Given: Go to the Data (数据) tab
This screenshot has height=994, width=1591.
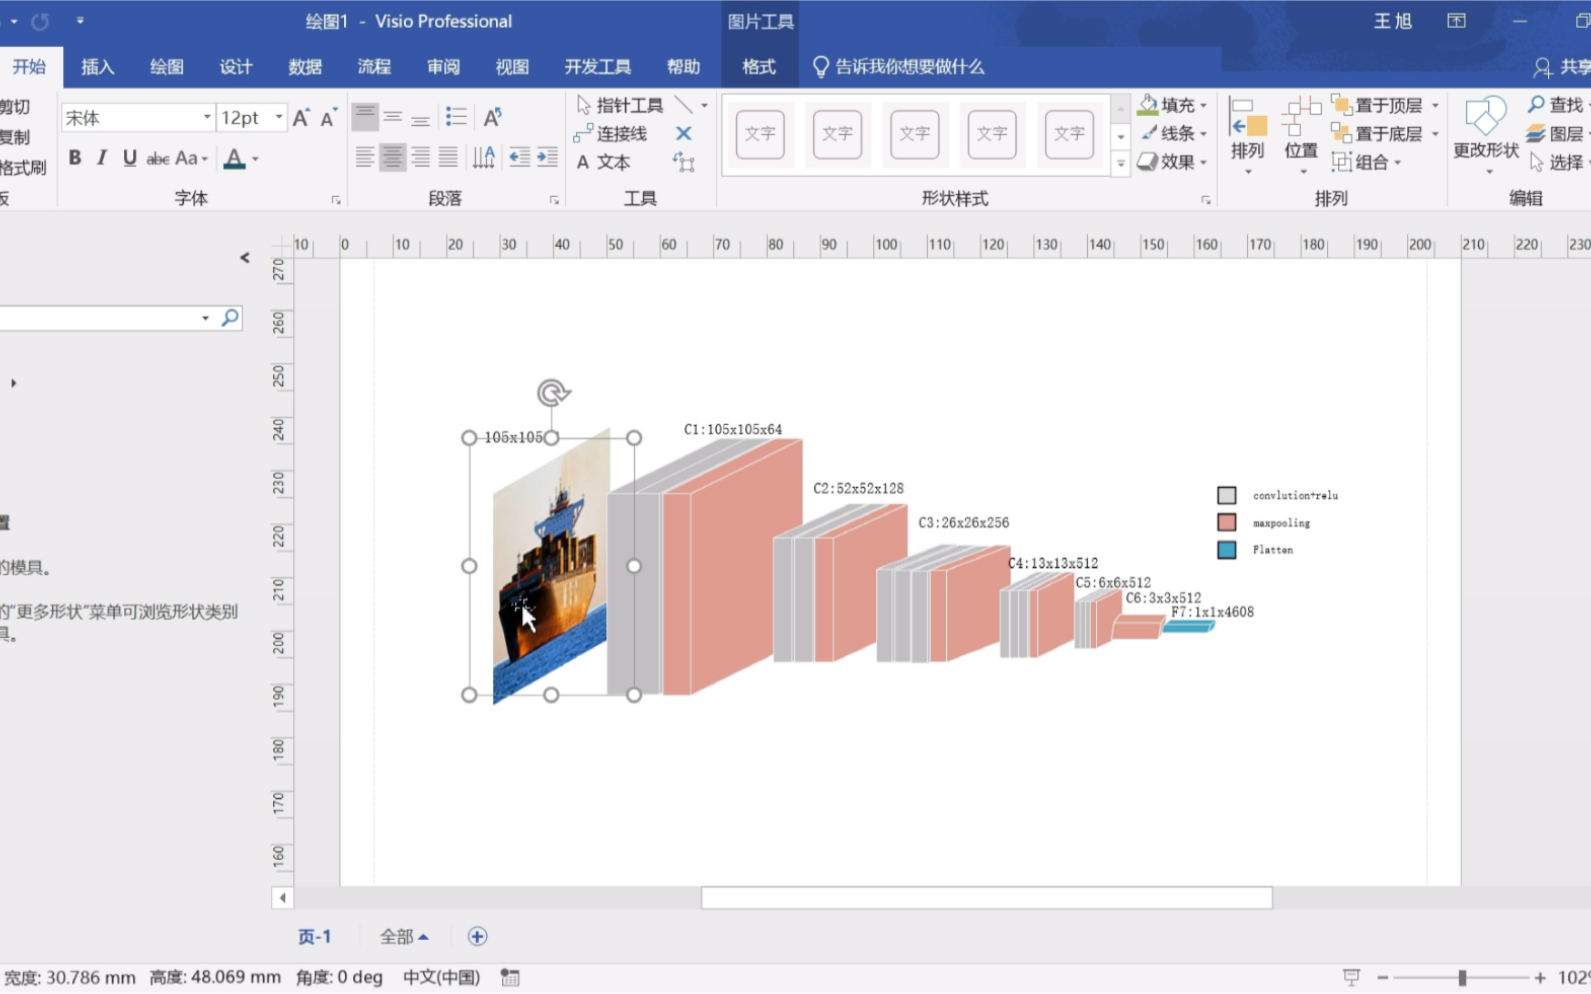Looking at the screenshot, I should 305,67.
